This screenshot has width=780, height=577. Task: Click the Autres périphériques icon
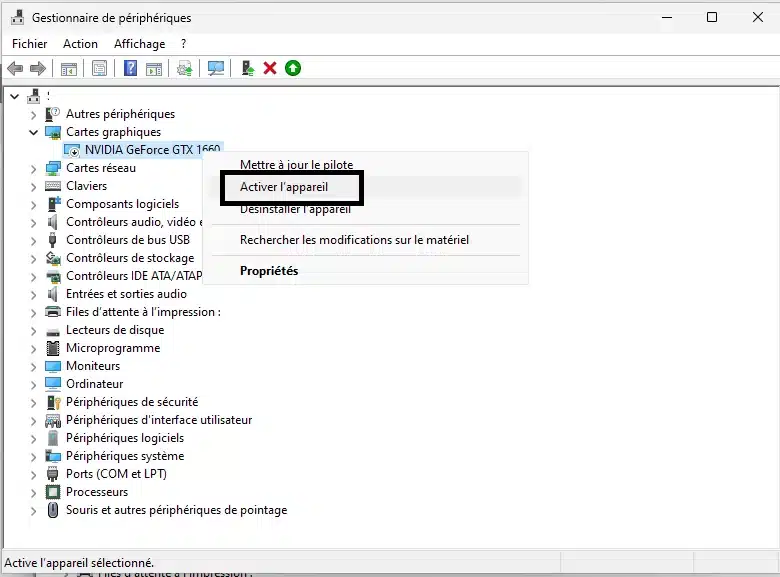pos(53,114)
